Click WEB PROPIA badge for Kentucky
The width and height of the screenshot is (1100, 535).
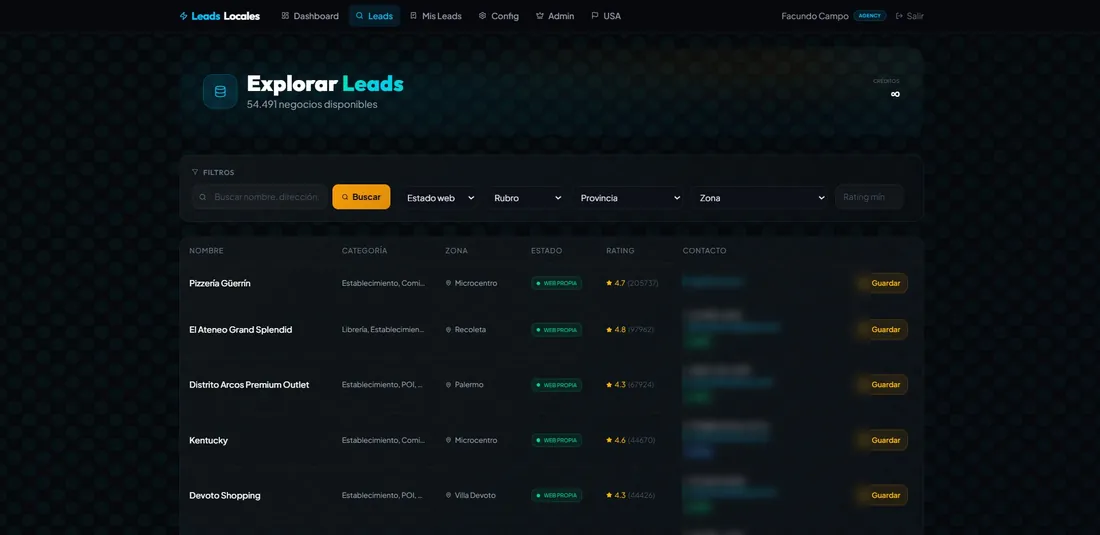[556, 440]
